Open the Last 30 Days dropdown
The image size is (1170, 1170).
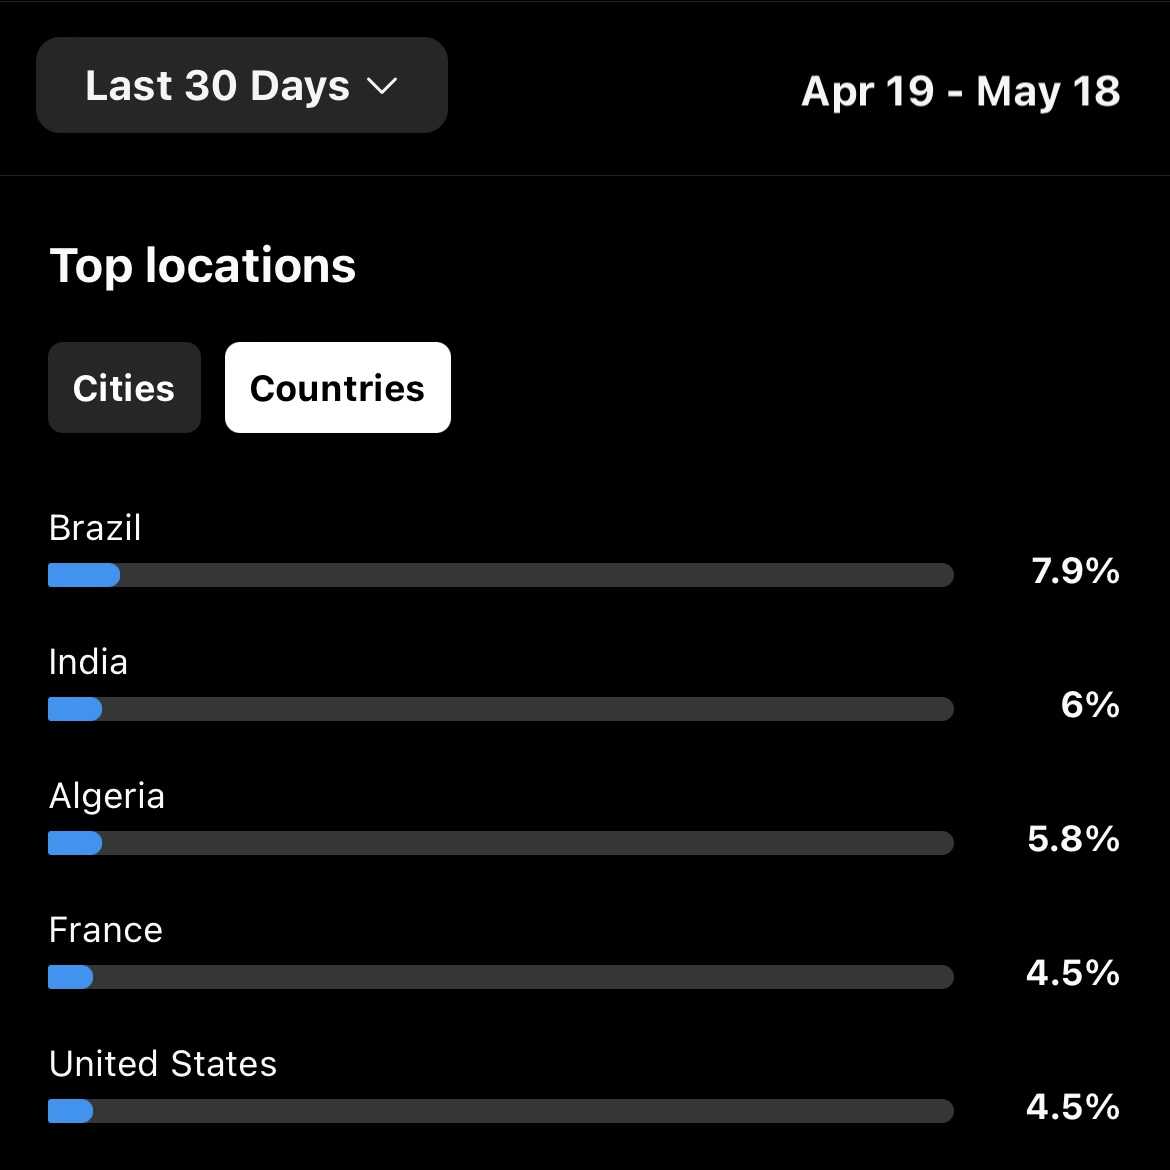click(x=242, y=85)
